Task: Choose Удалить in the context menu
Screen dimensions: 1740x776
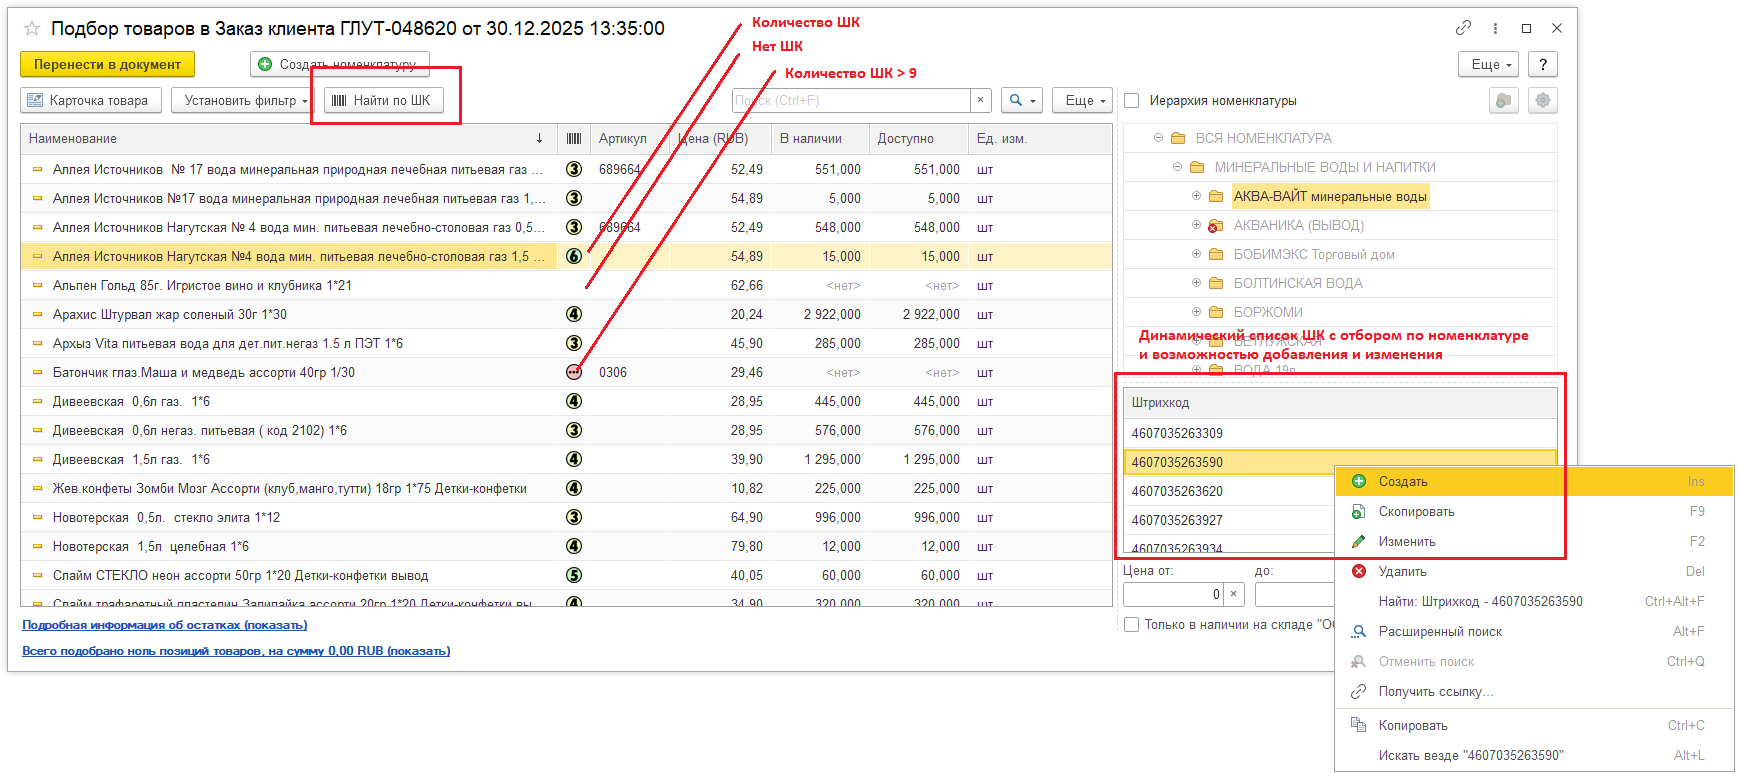Action: click(x=1534, y=571)
